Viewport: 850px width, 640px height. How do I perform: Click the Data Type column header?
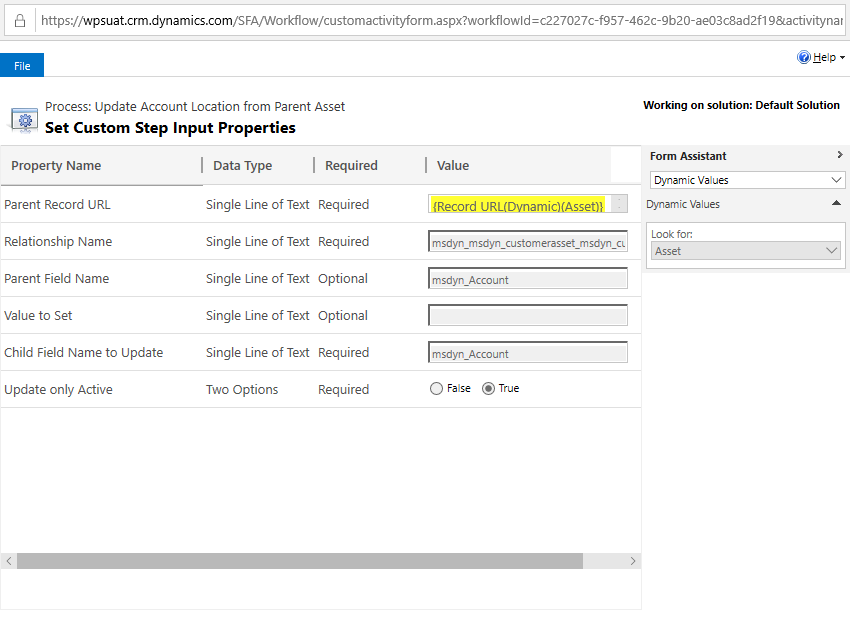tap(242, 165)
